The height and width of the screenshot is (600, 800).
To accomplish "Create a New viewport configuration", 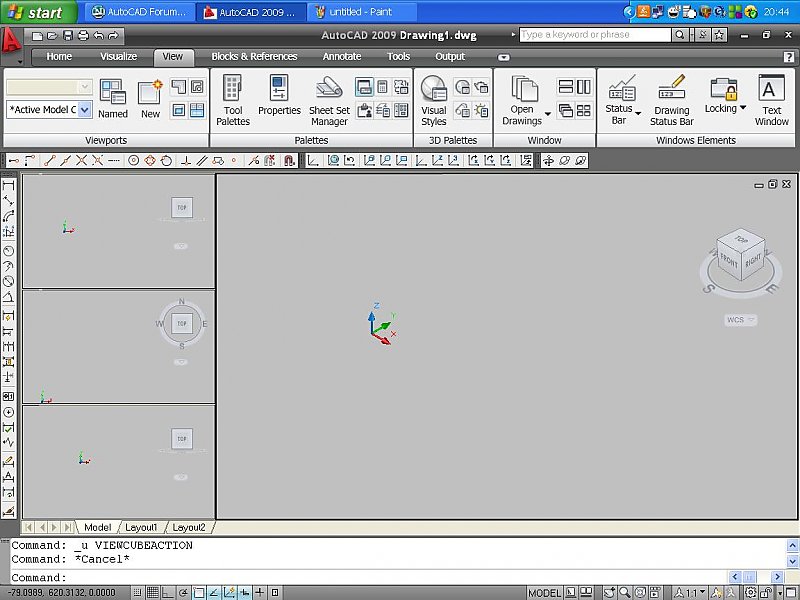I will [150, 99].
